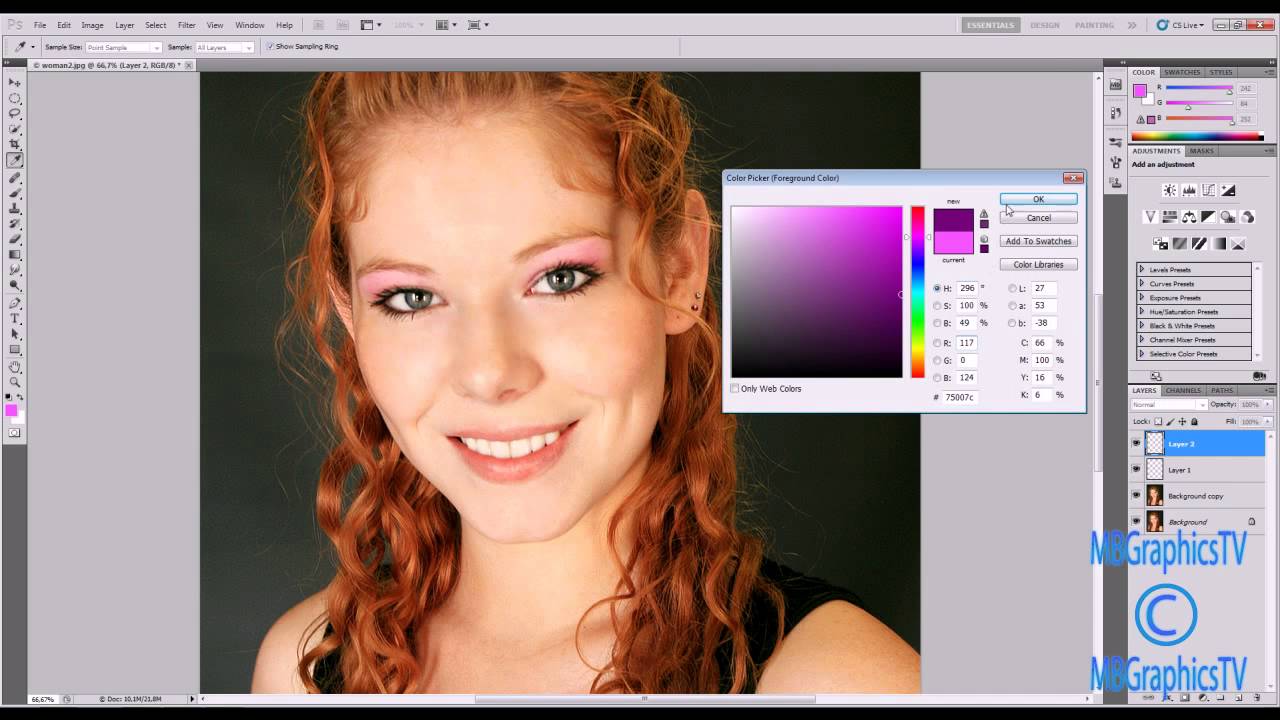
Task: Add a Vibrance adjustment
Action: point(1151,217)
